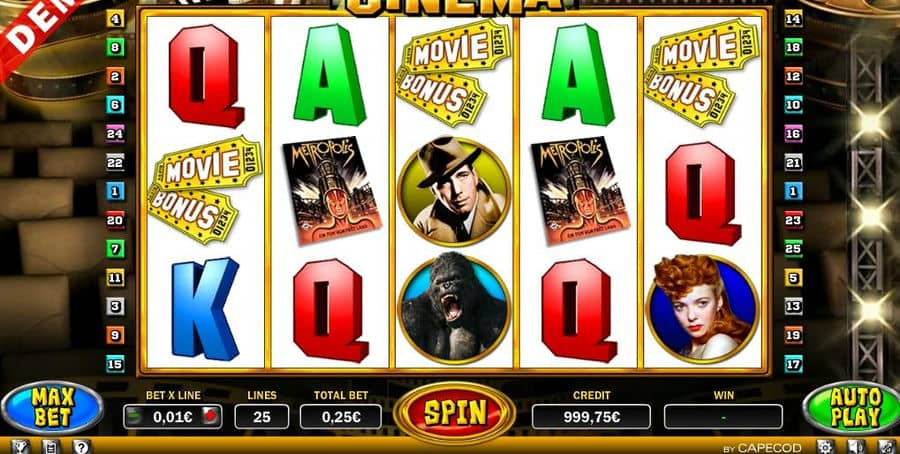Screen dimensions: 900x454
Task: Select payline 4 marker on left
Action: 115,19
